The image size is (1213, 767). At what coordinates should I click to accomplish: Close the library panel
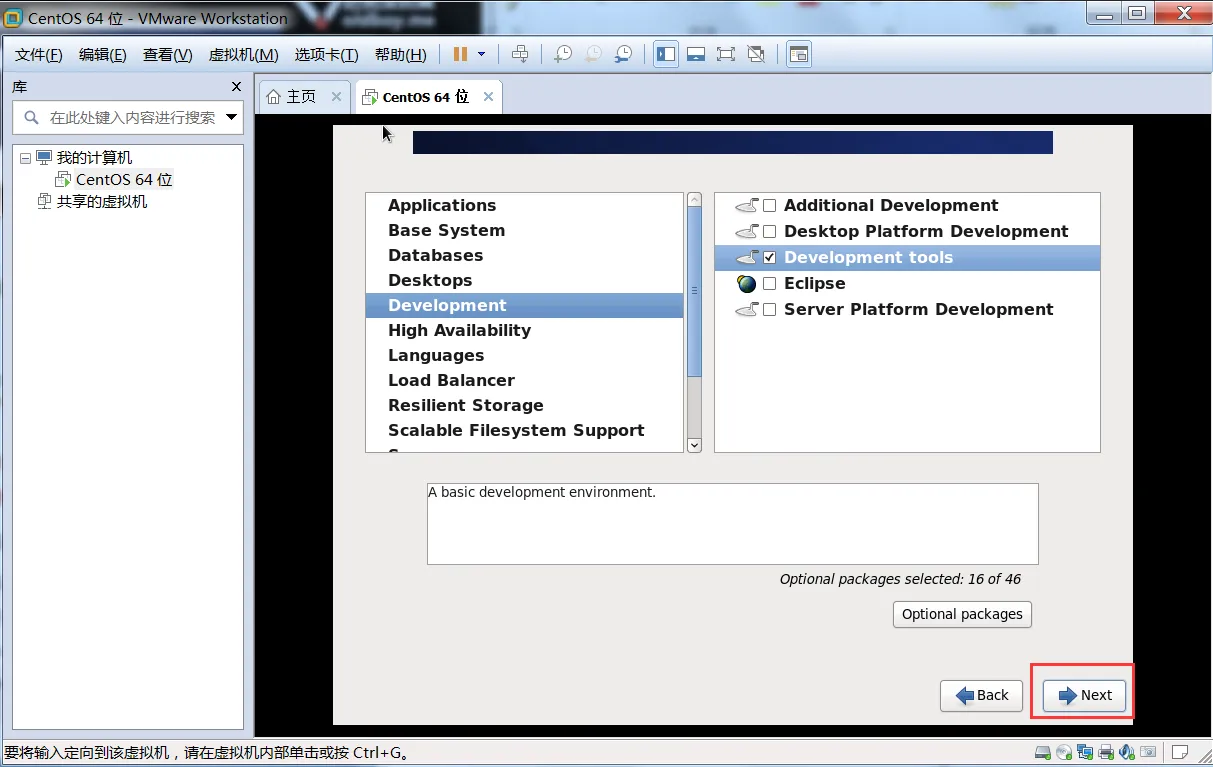[x=236, y=87]
